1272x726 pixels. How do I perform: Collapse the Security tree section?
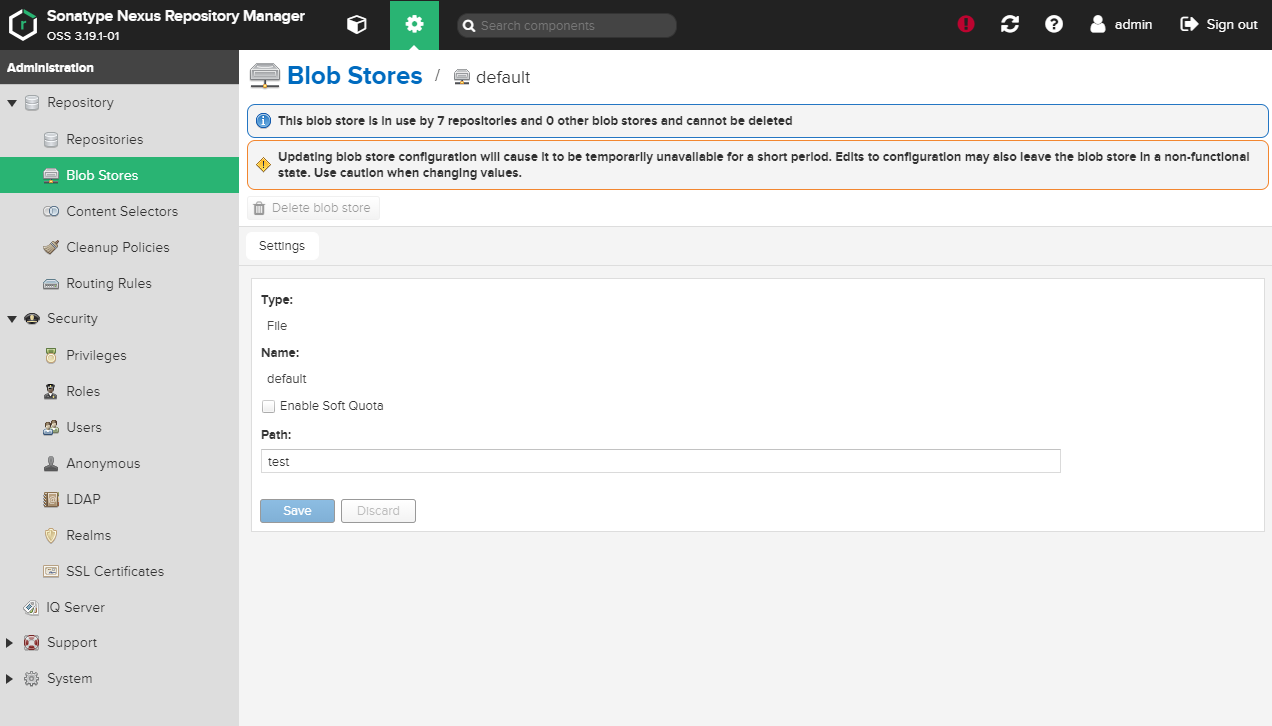point(12,319)
